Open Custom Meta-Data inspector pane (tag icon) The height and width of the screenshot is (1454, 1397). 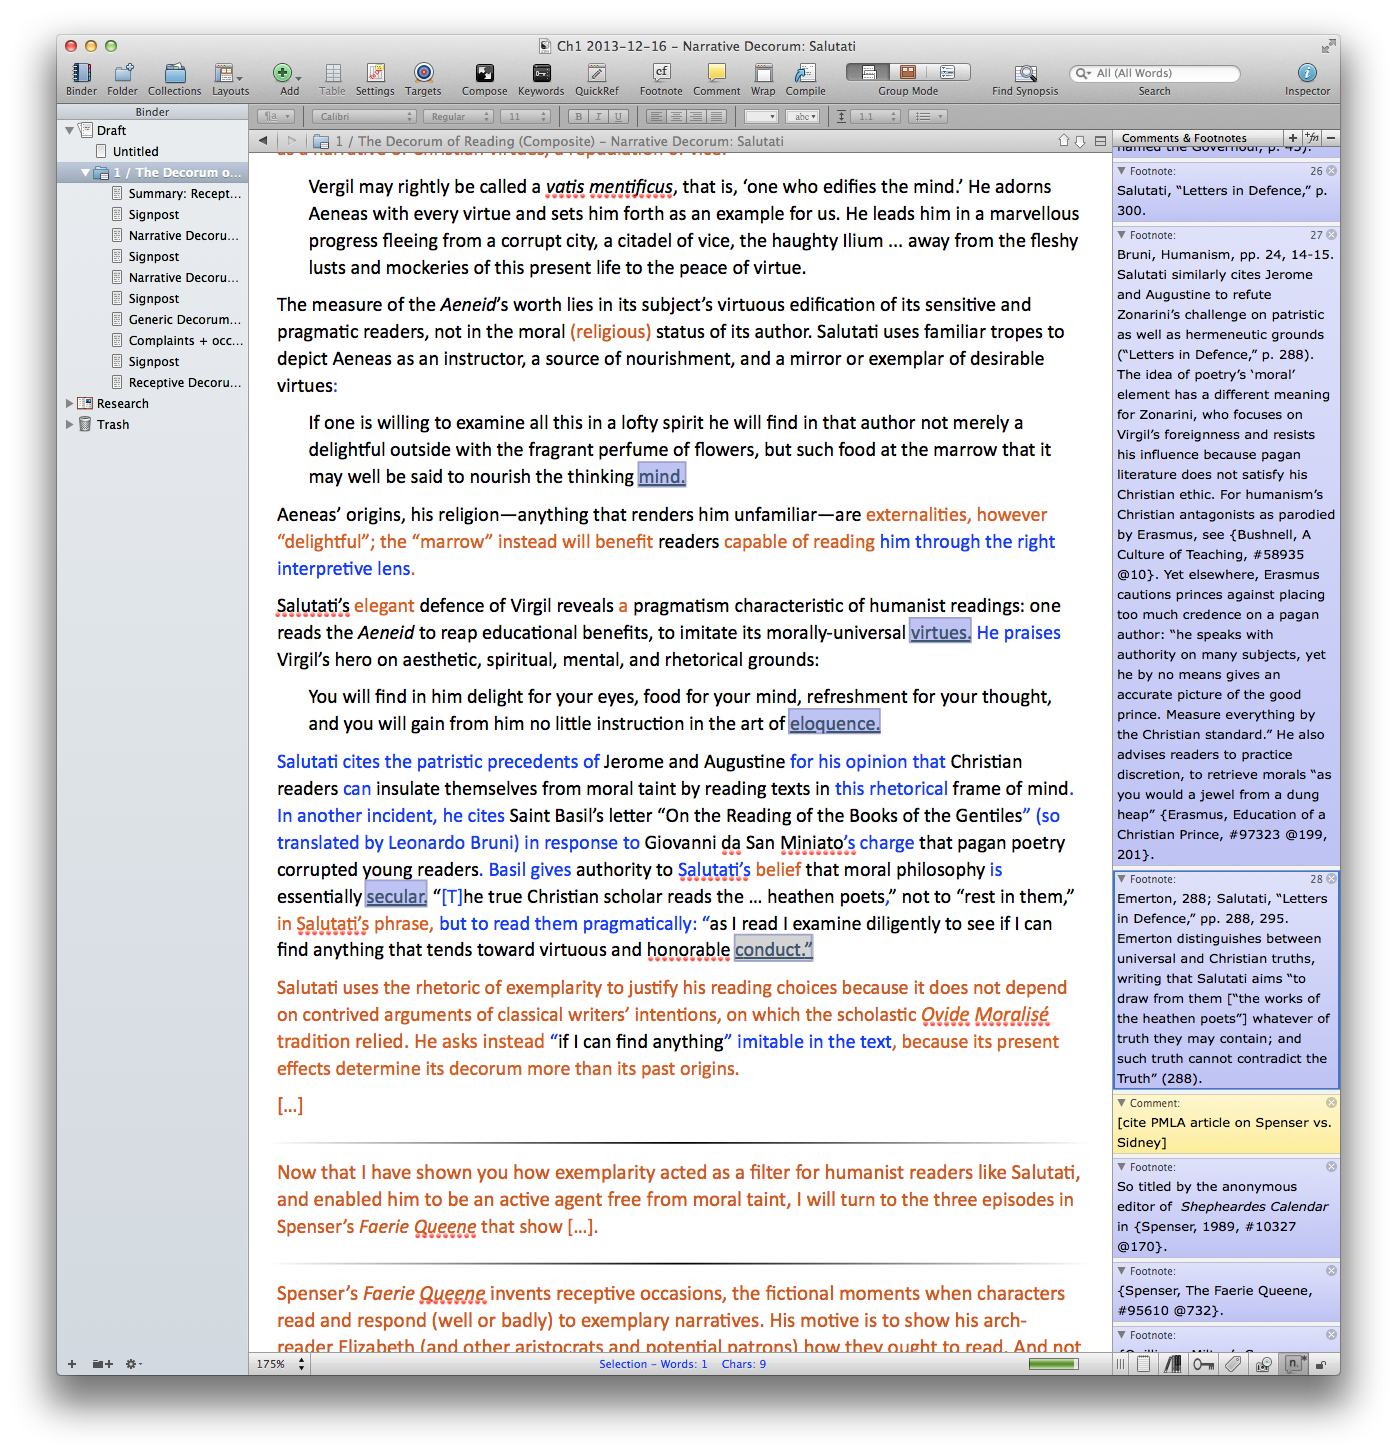1234,1364
